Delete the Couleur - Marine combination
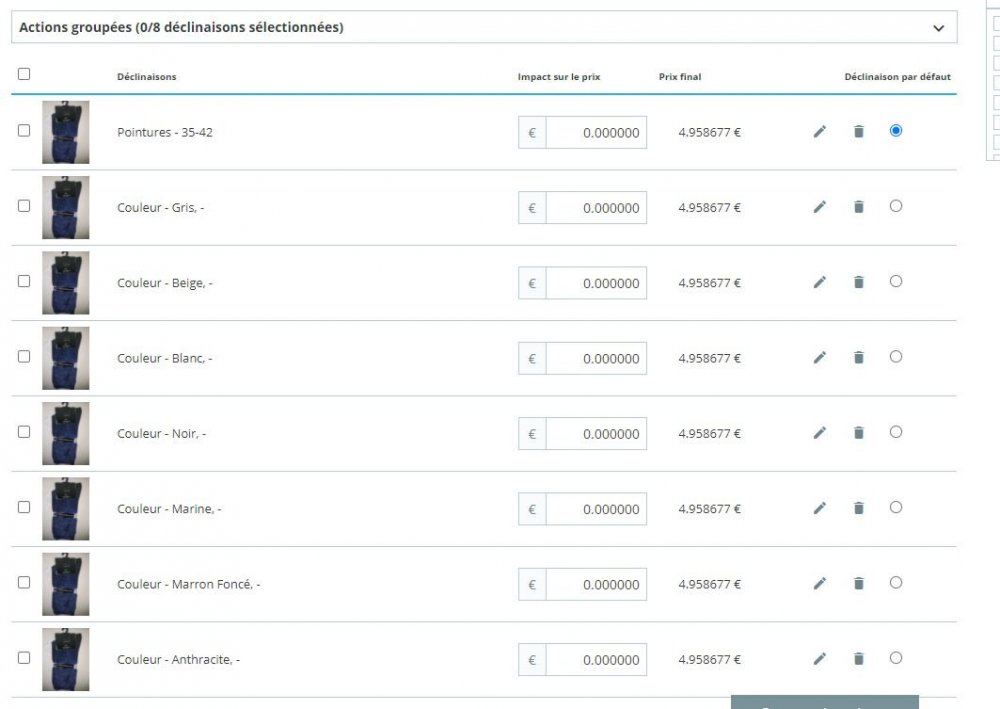This screenshot has height=709, width=1000. coord(858,508)
